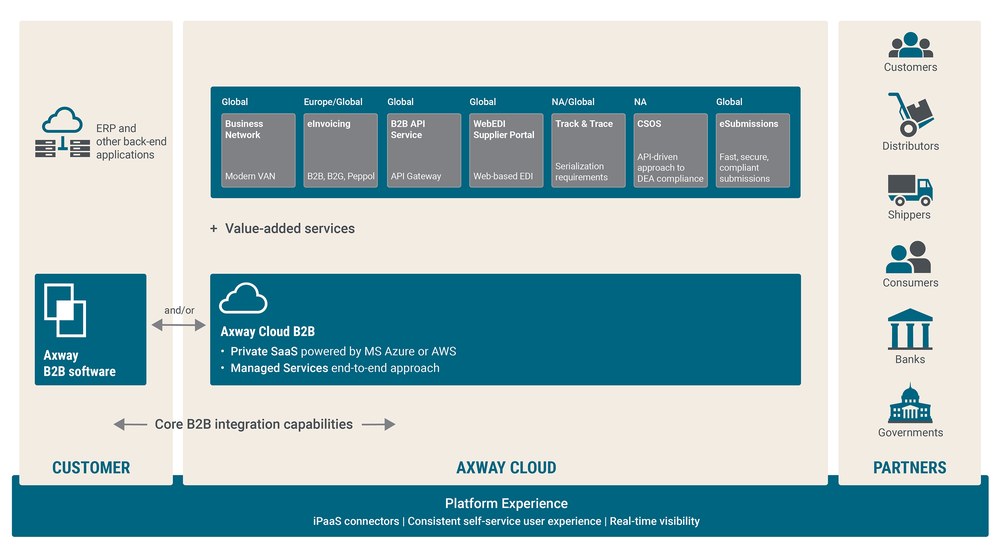This screenshot has height=551, width=1000.
Task: Click the Shippers truck icon
Action: pos(910,190)
